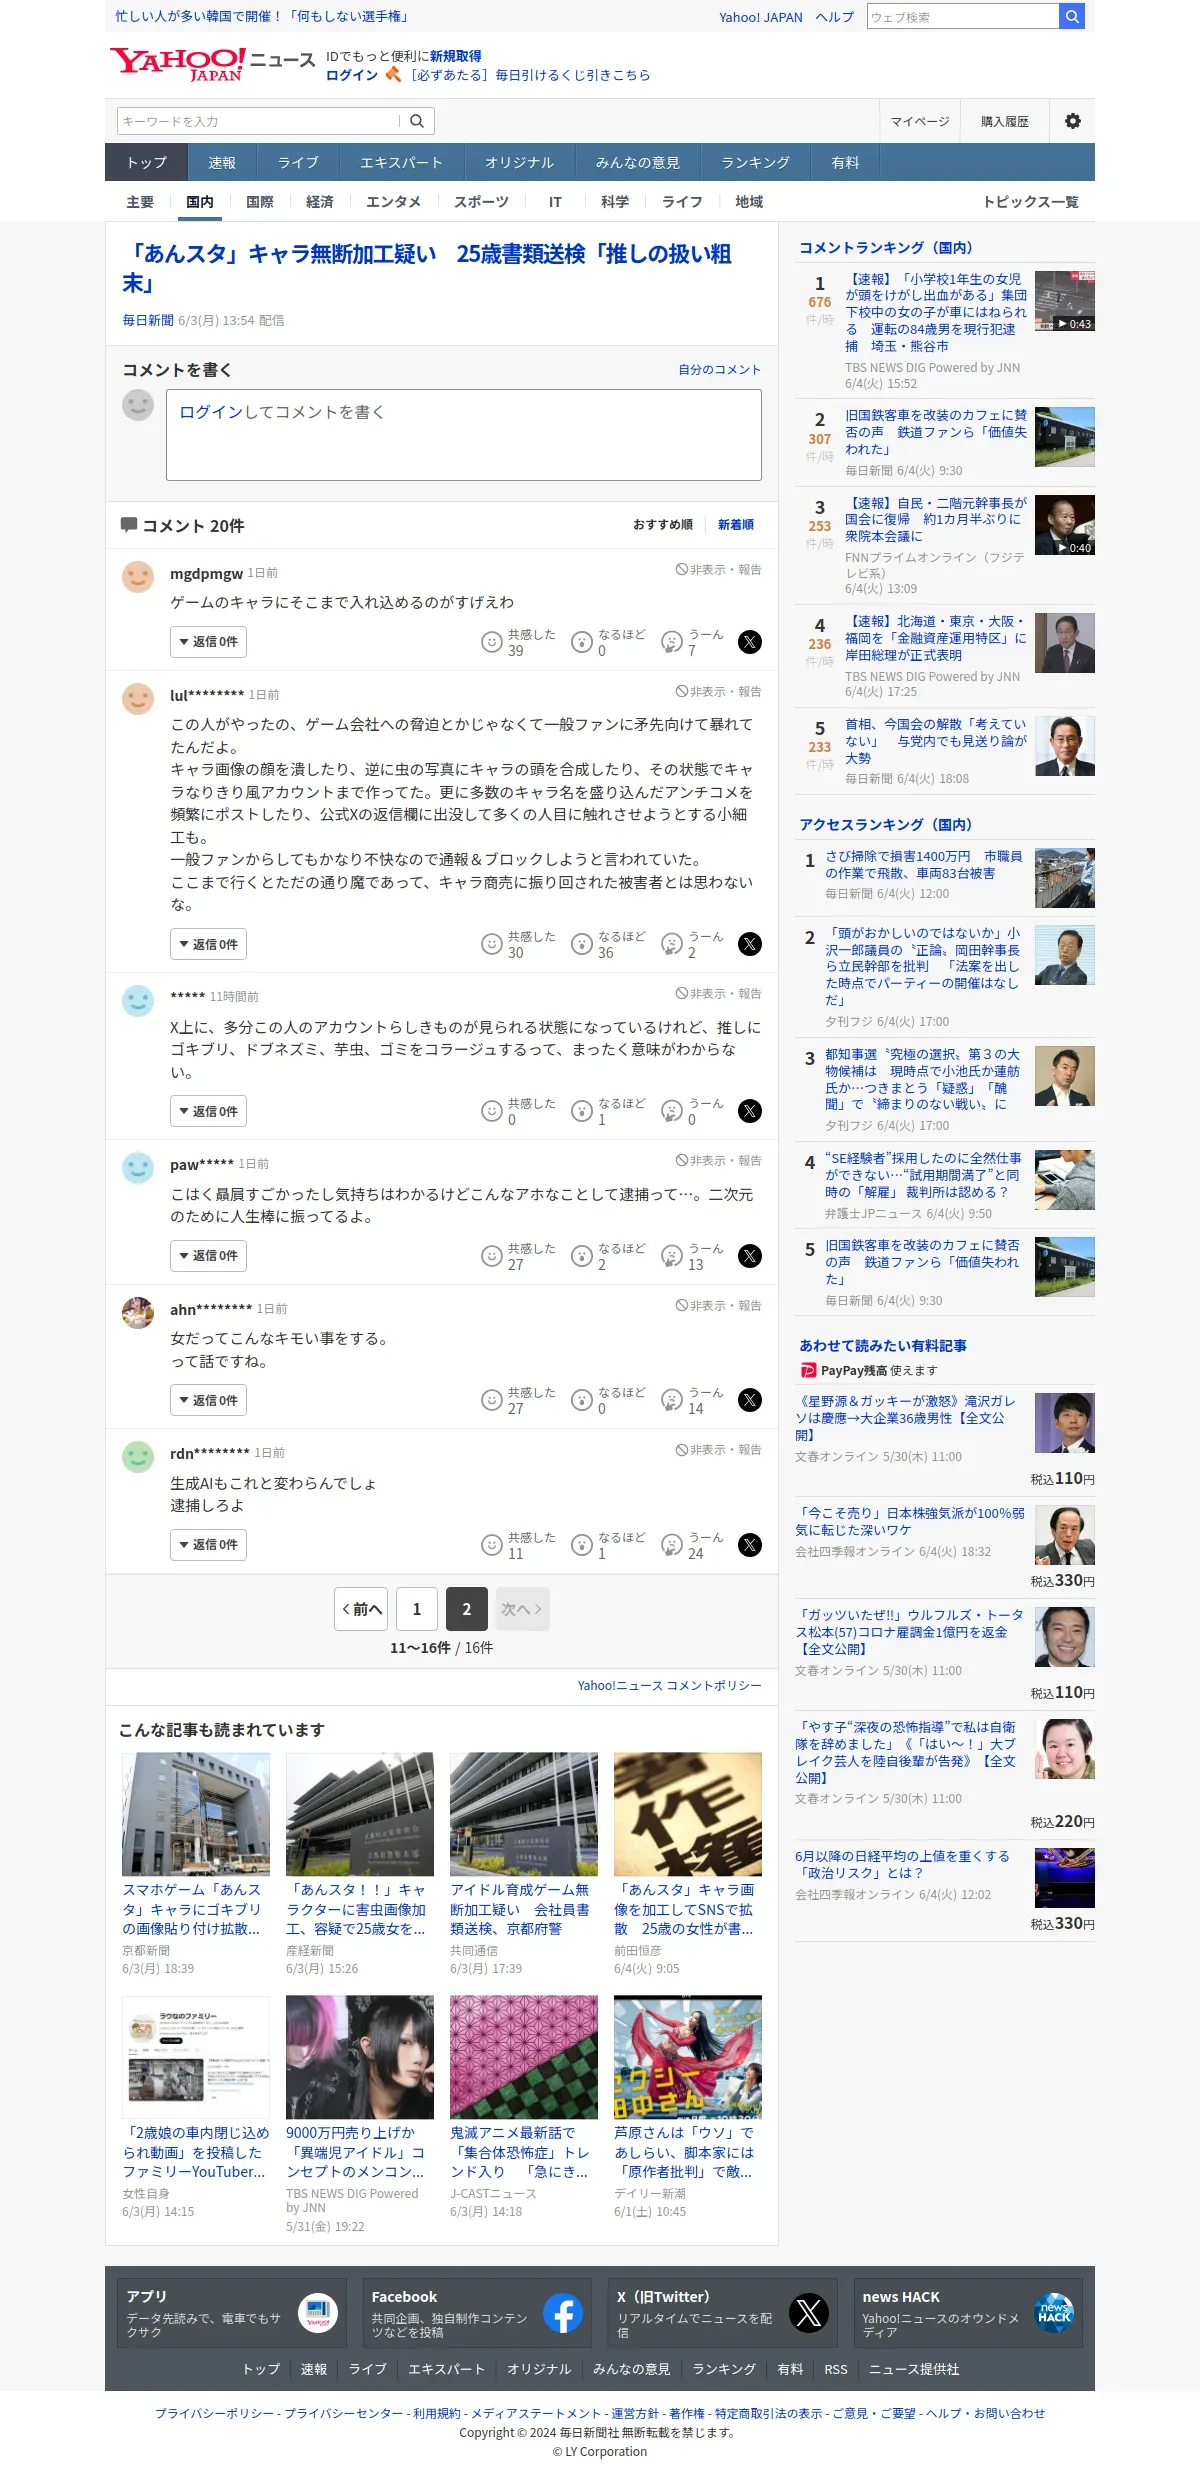The height and width of the screenshot is (2480, 1200).
Task: Open Yahoo!ニュース コメントポリシー link
Action: pyautogui.click(x=670, y=1686)
